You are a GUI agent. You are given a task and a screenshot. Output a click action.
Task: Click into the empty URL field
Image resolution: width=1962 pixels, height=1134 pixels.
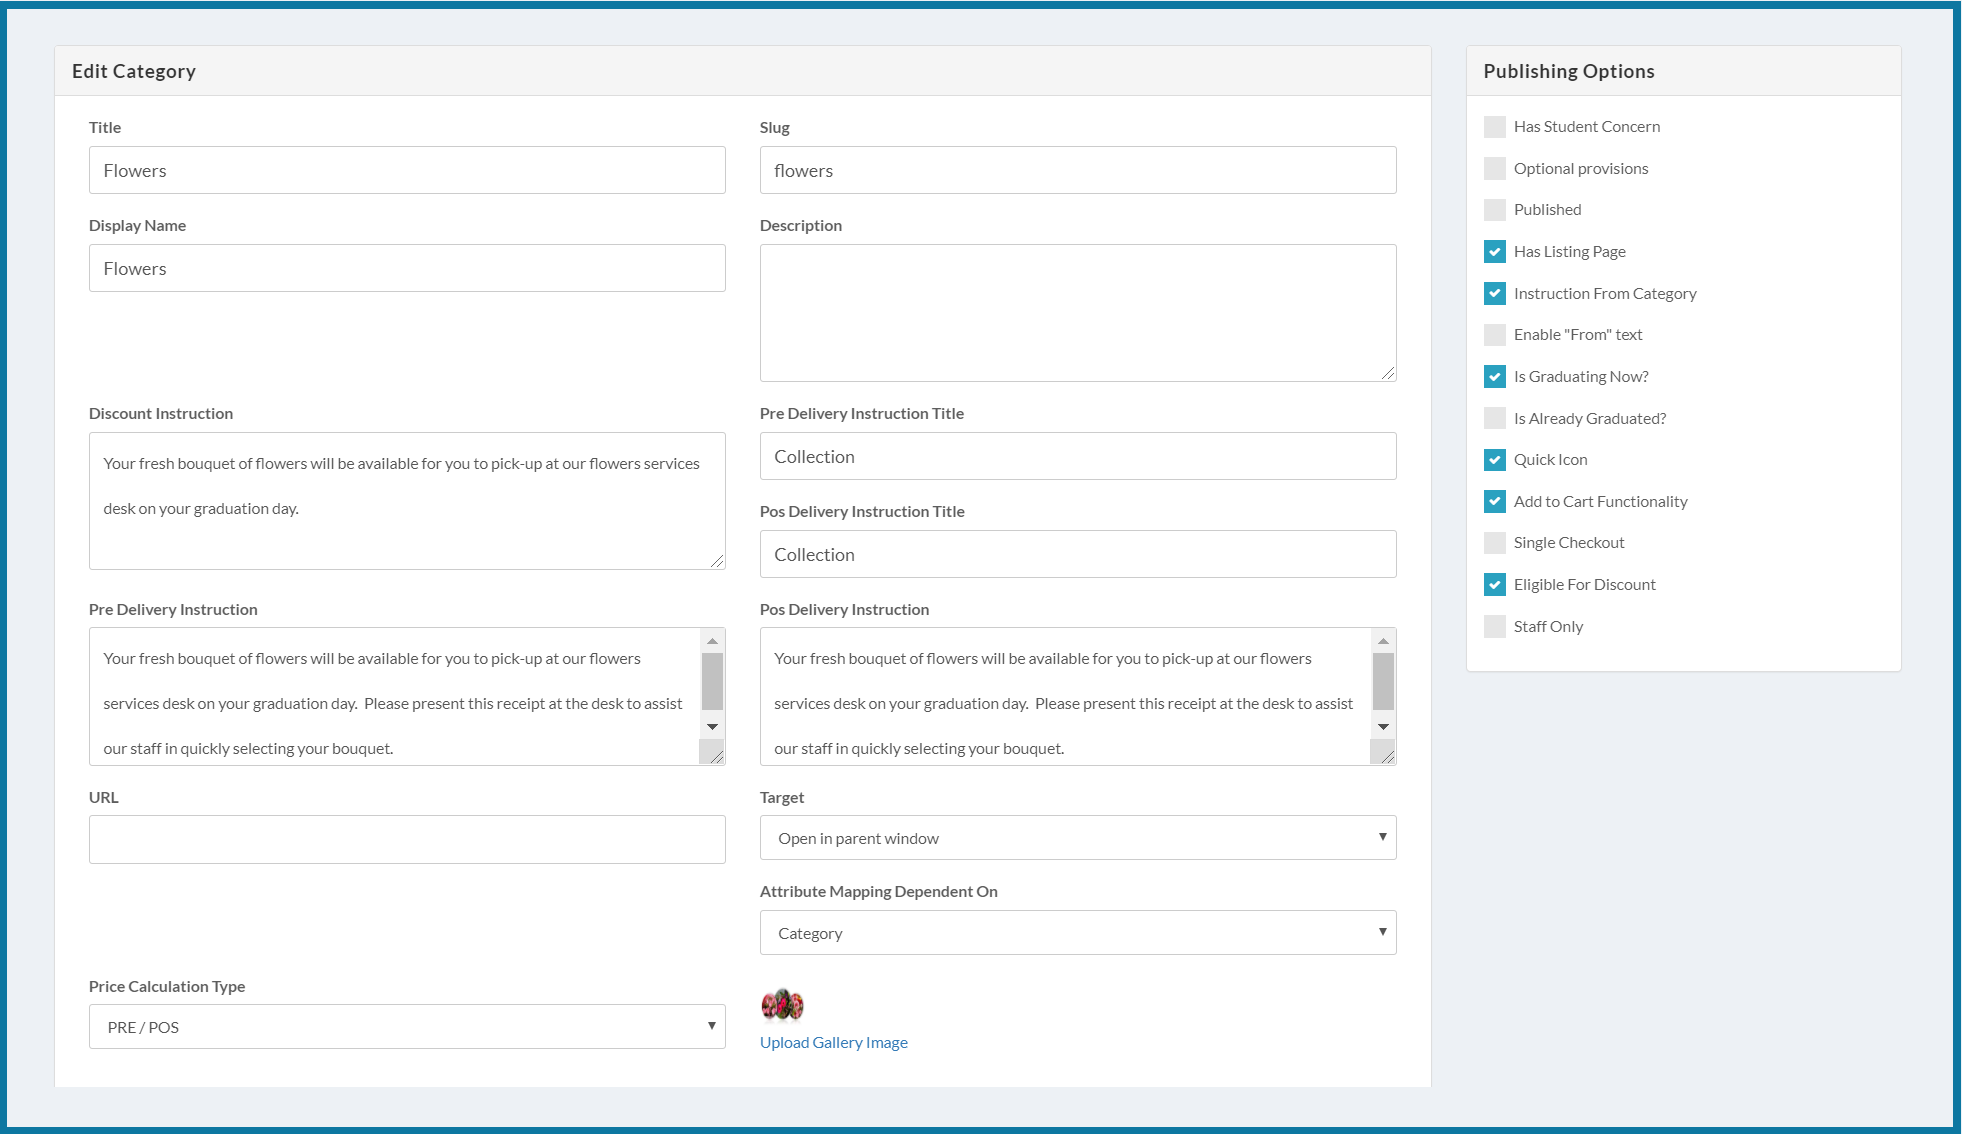[407, 840]
